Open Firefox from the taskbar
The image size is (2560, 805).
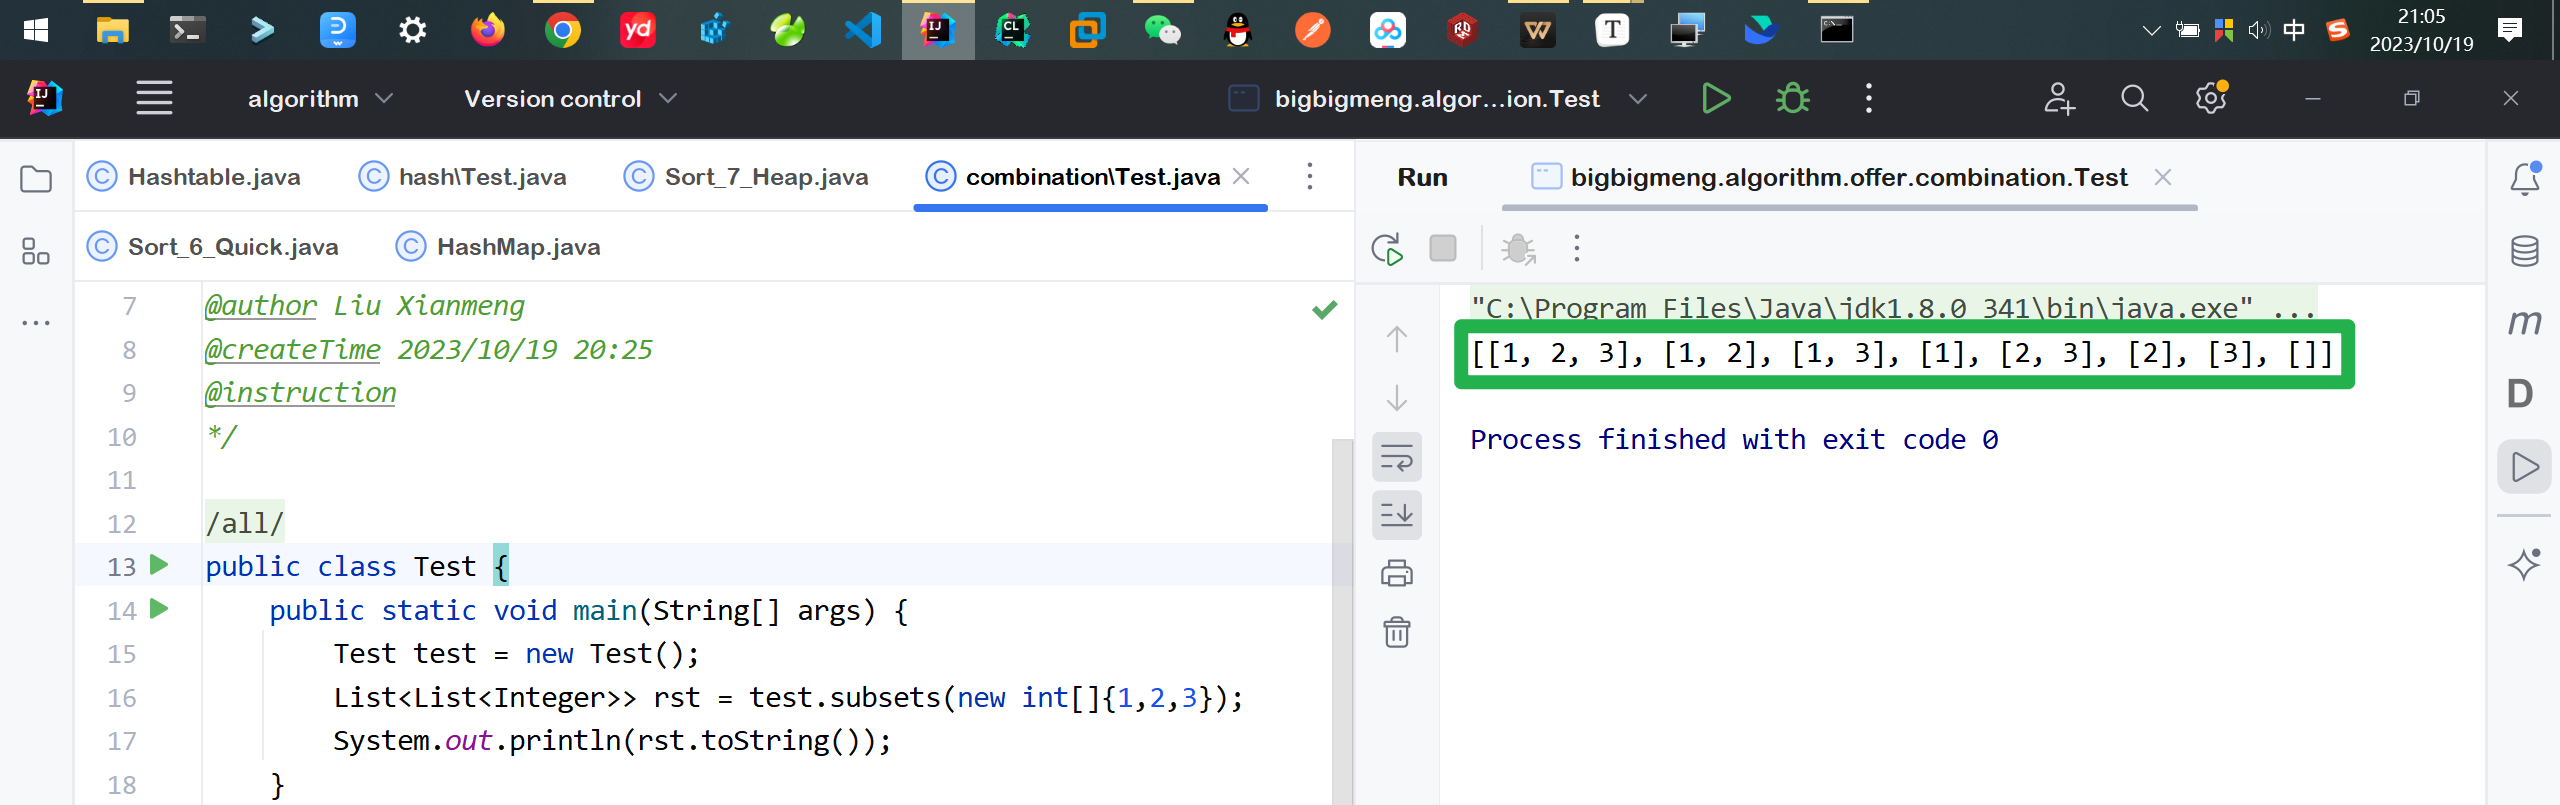(x=488, y=30)
